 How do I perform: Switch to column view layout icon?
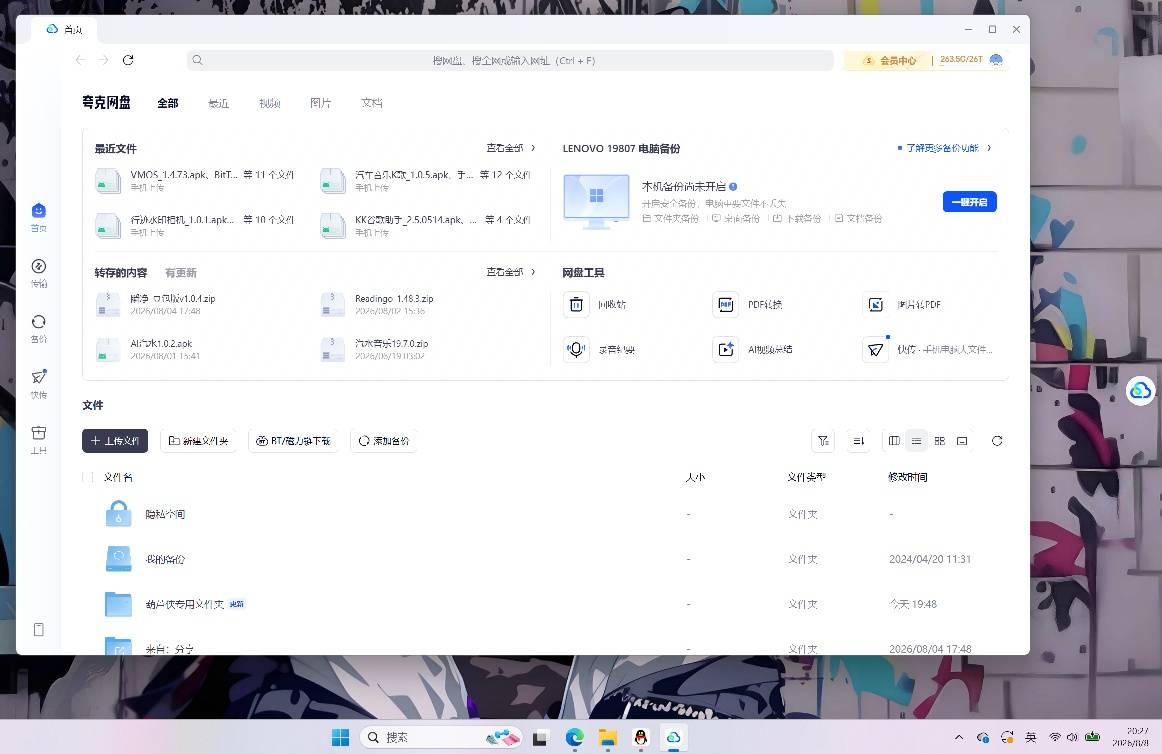tap(894, 441)
